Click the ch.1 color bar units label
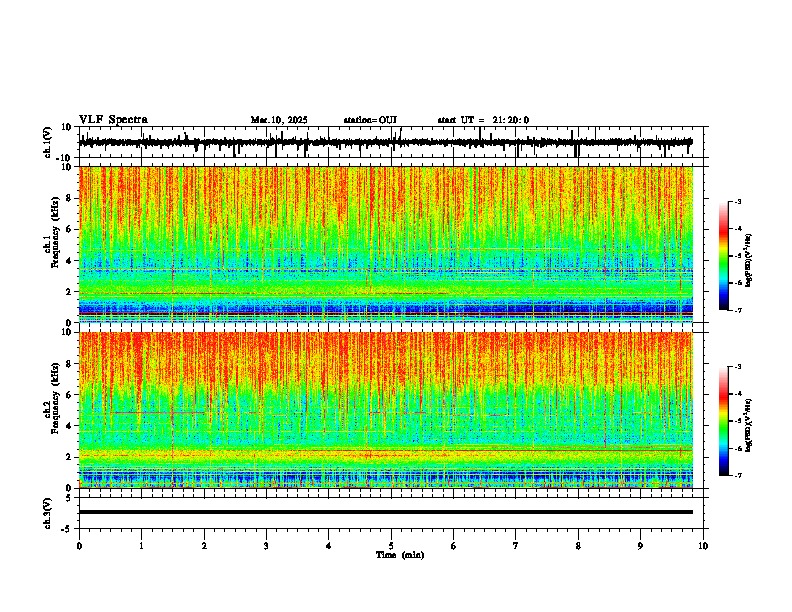The width and height of the screenshot is (792, 612). (749, 260)
